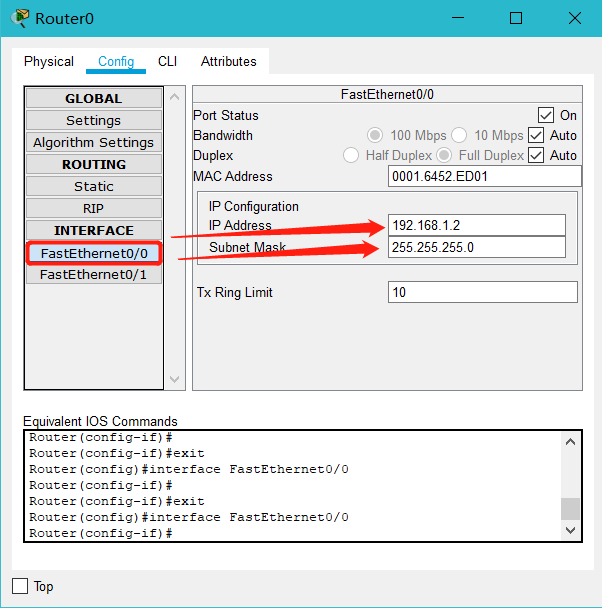Toggle Port Status On checkbox
Screen dimensions: 602x608
click(545, 115)
